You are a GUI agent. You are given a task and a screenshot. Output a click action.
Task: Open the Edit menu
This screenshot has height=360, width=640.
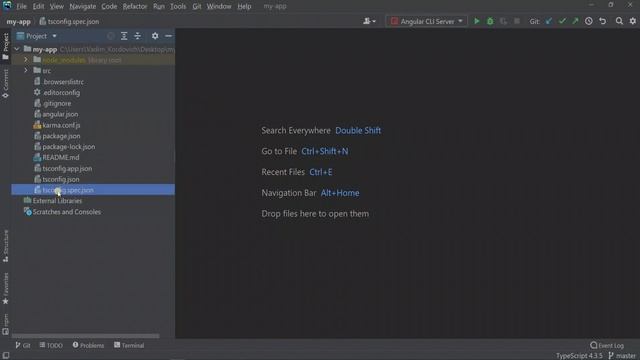[38, 7]
